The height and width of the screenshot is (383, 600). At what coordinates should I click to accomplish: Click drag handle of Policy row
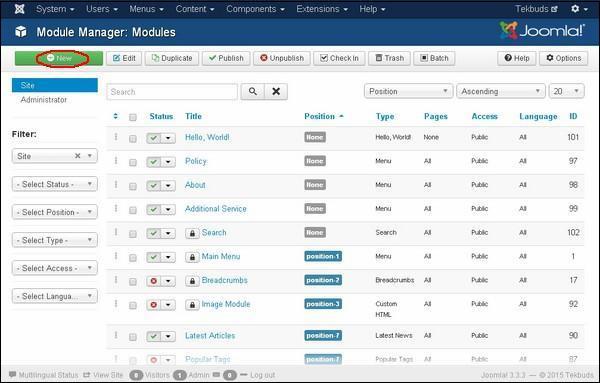[116, 160]
